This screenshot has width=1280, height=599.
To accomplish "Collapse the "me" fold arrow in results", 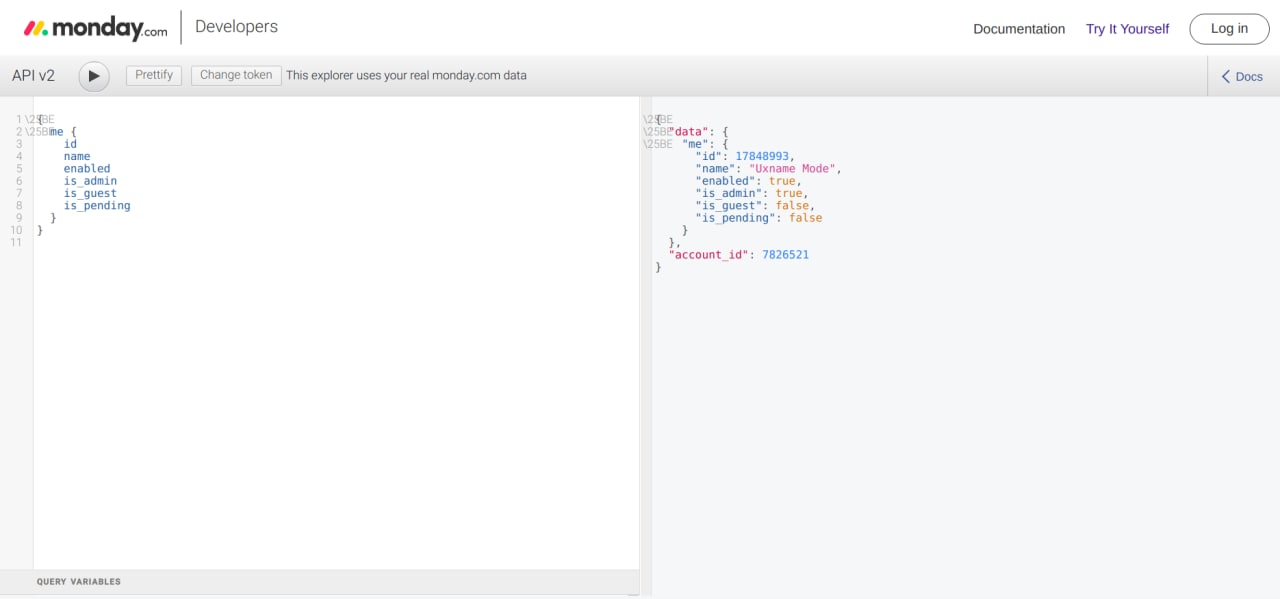I will click(x=658, y=144).
